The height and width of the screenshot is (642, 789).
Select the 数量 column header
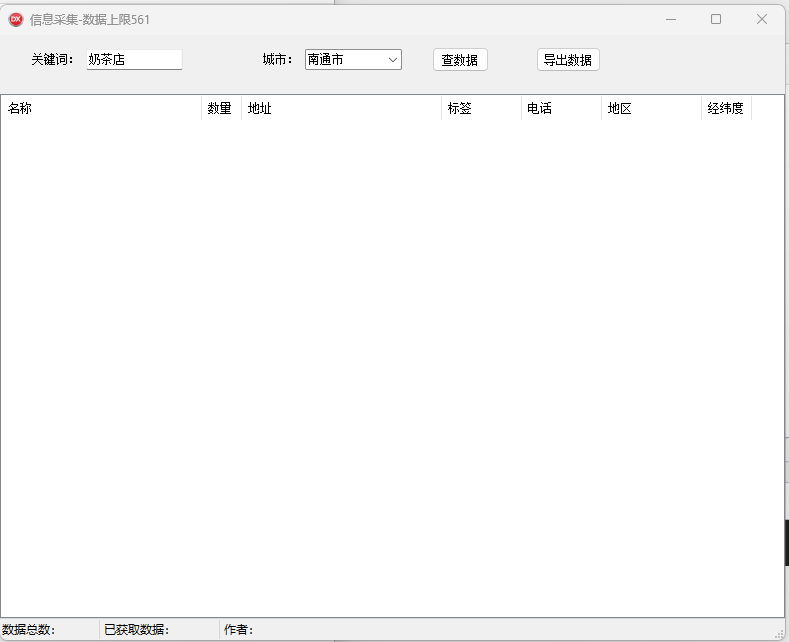(x=221, y=109)
